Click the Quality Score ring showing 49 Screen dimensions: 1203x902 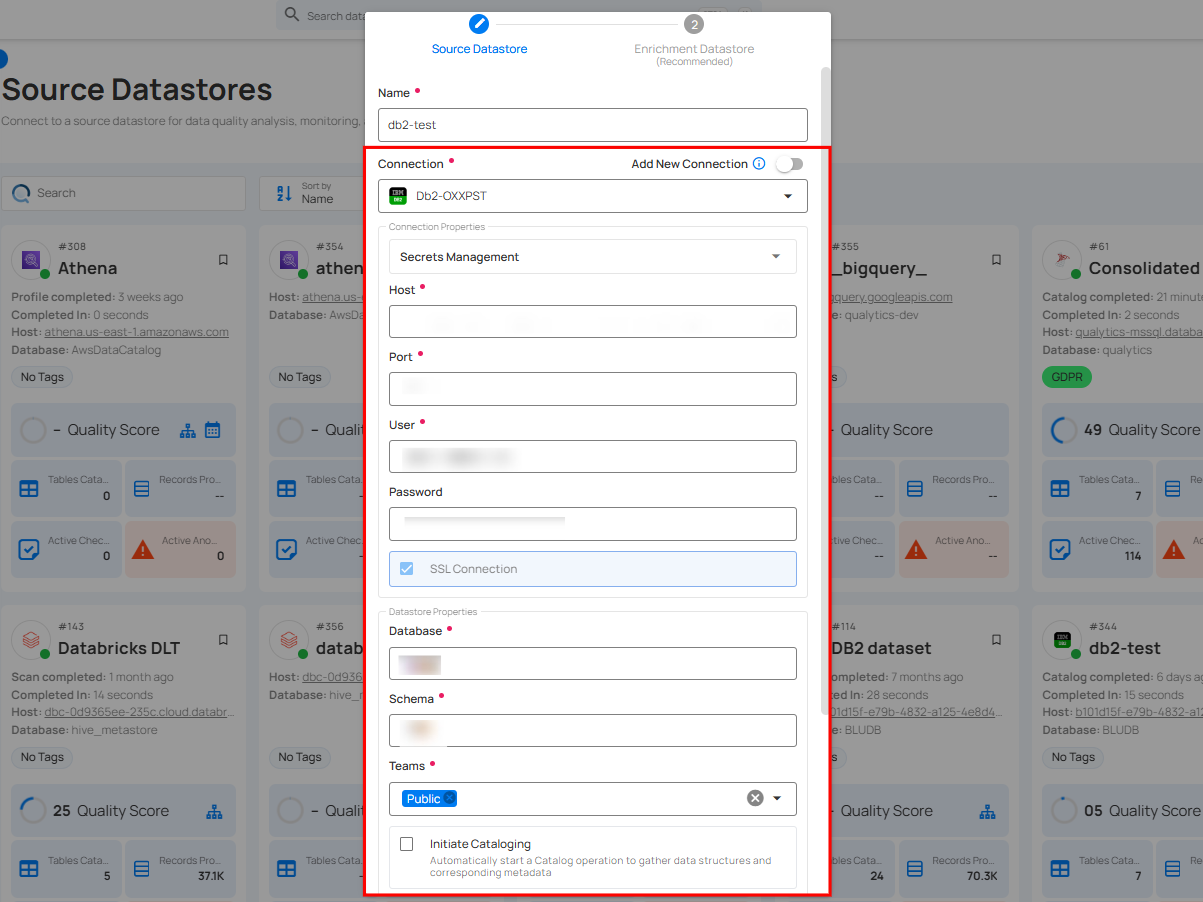(x=1065, y=429)
